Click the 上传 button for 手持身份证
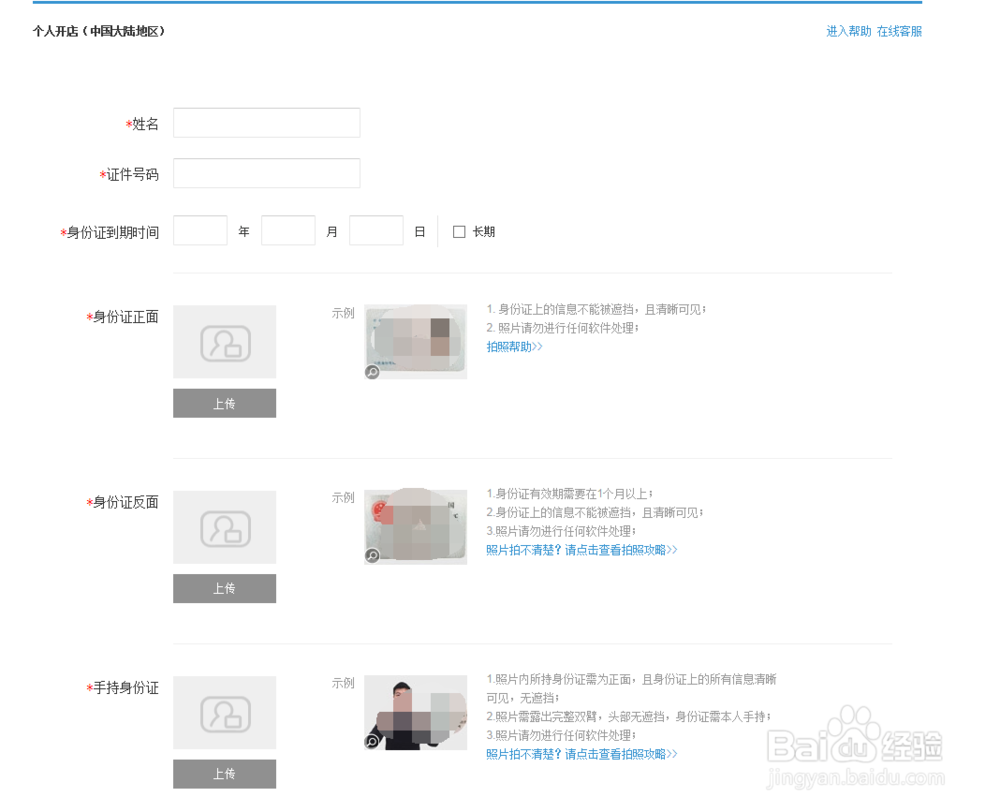This screenshot has width=1000, height=812. (x=224, y=773)
